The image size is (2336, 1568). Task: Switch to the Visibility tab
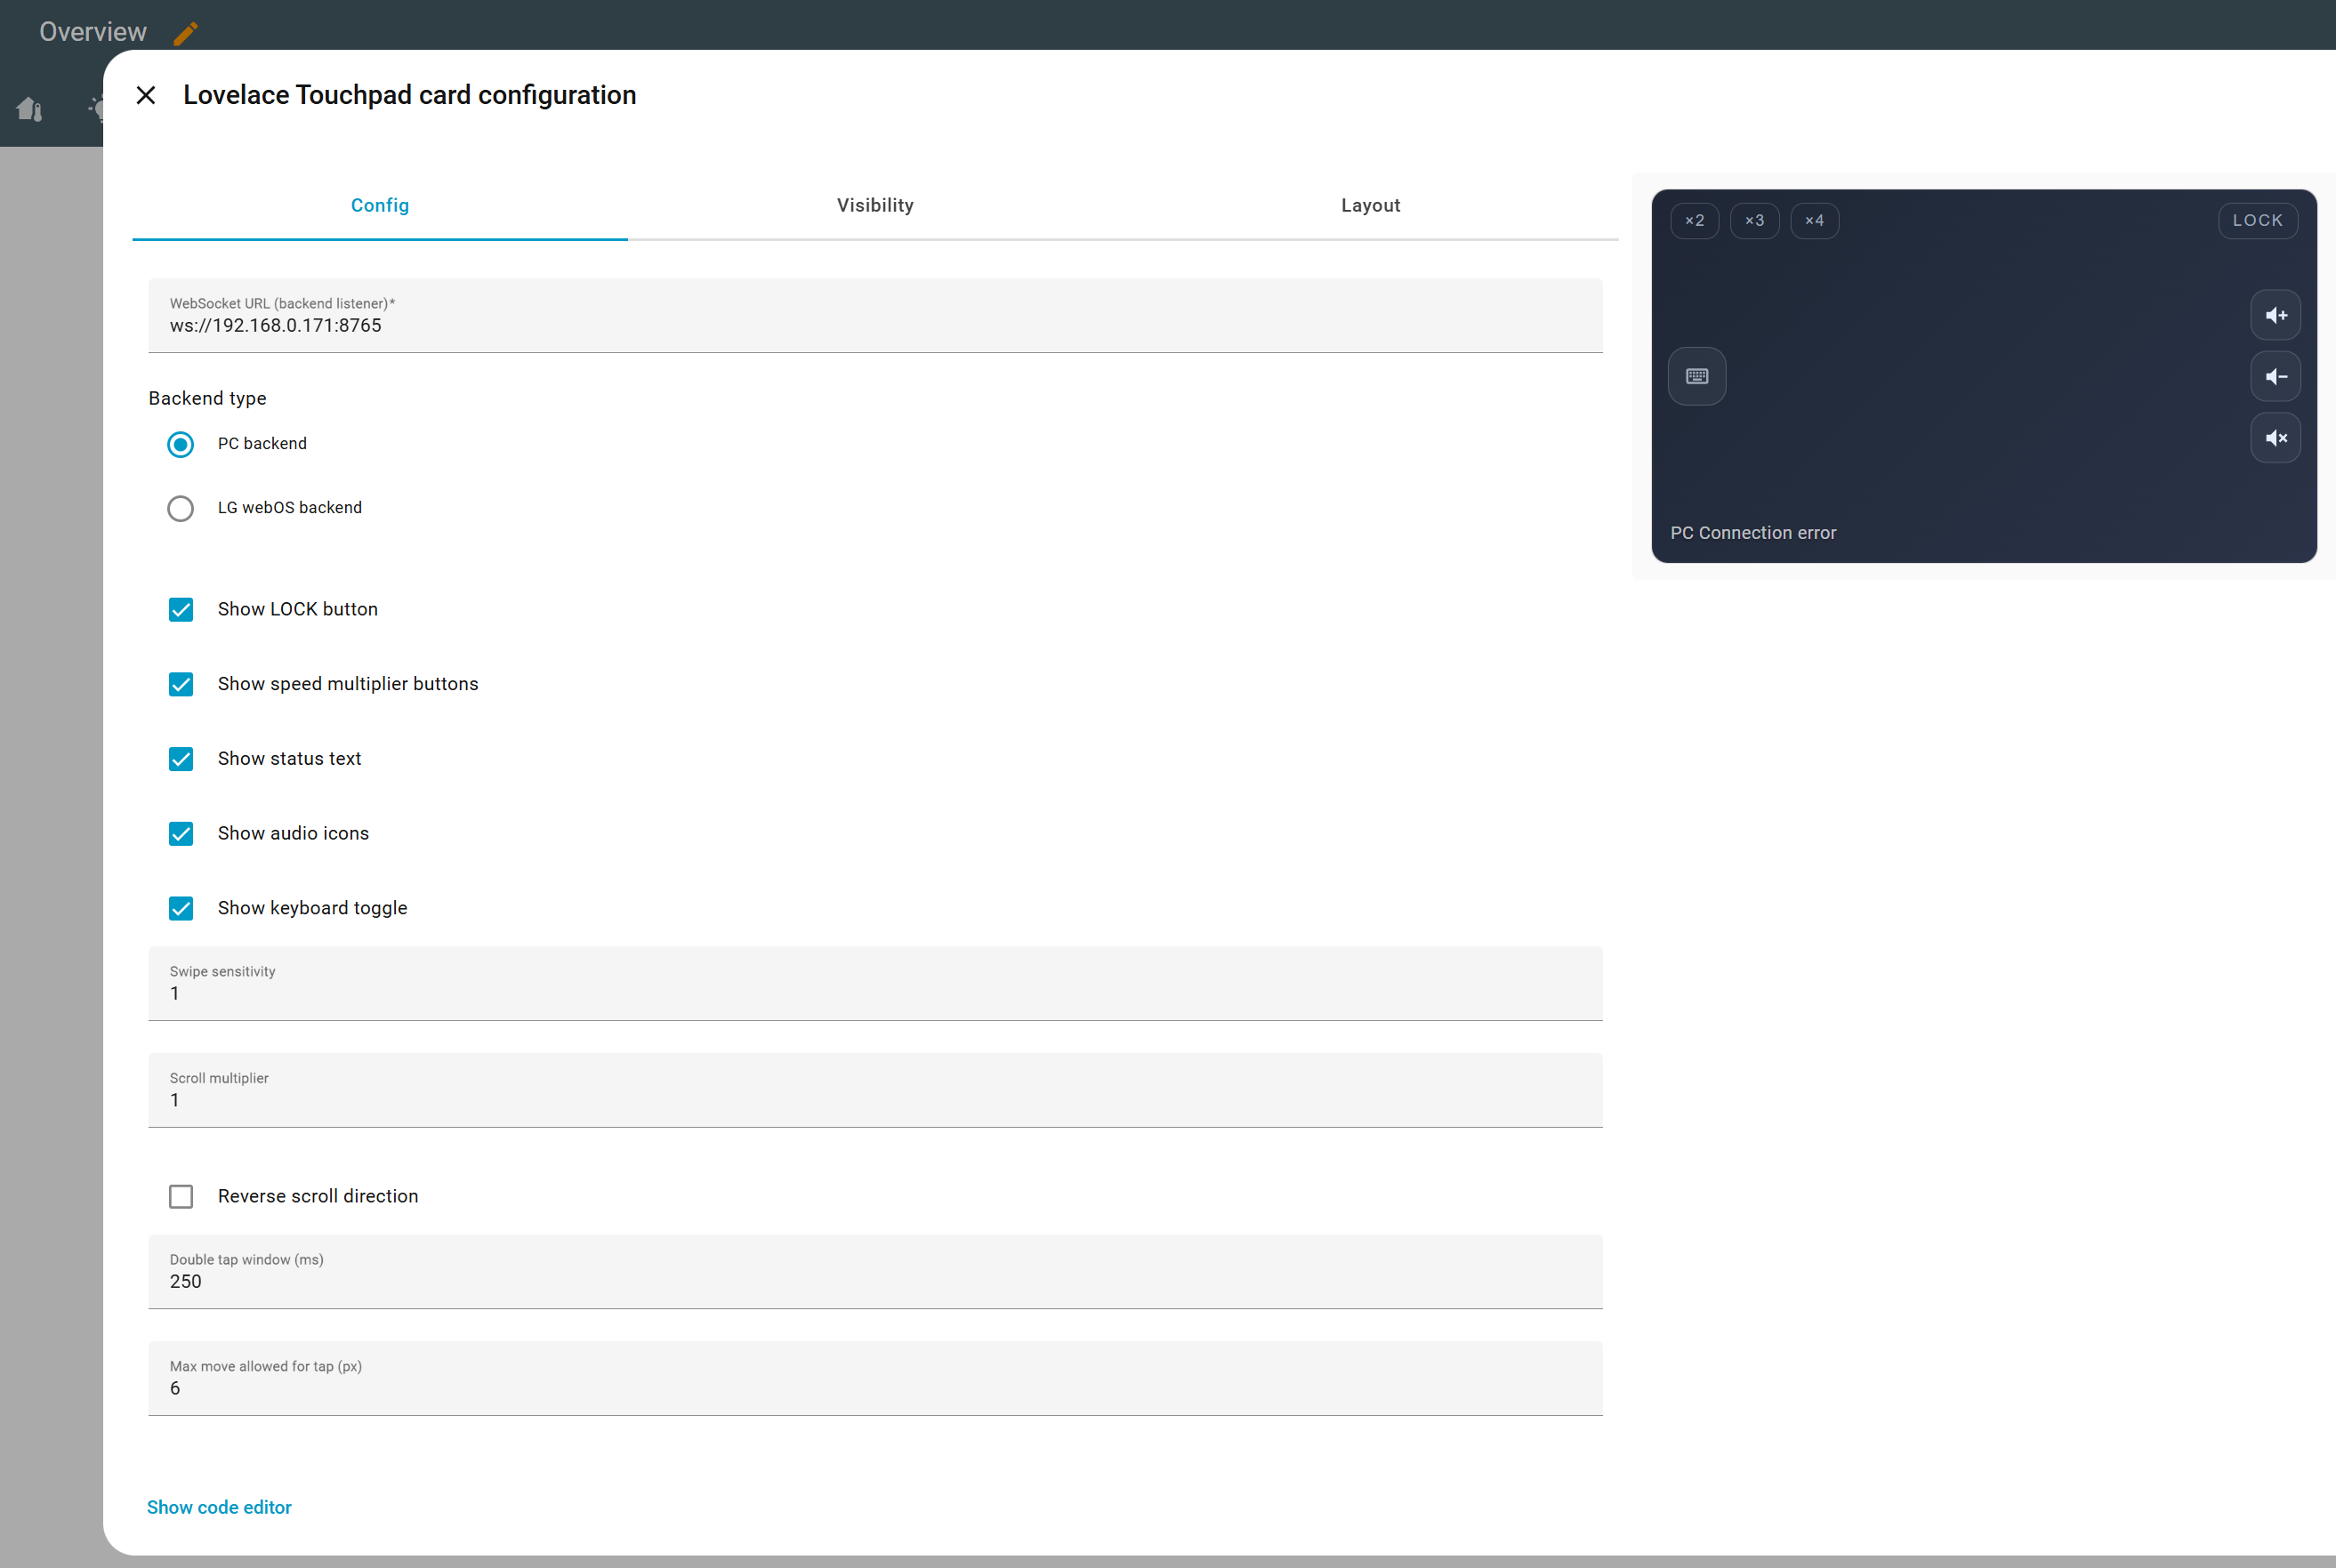coord(874,205)
